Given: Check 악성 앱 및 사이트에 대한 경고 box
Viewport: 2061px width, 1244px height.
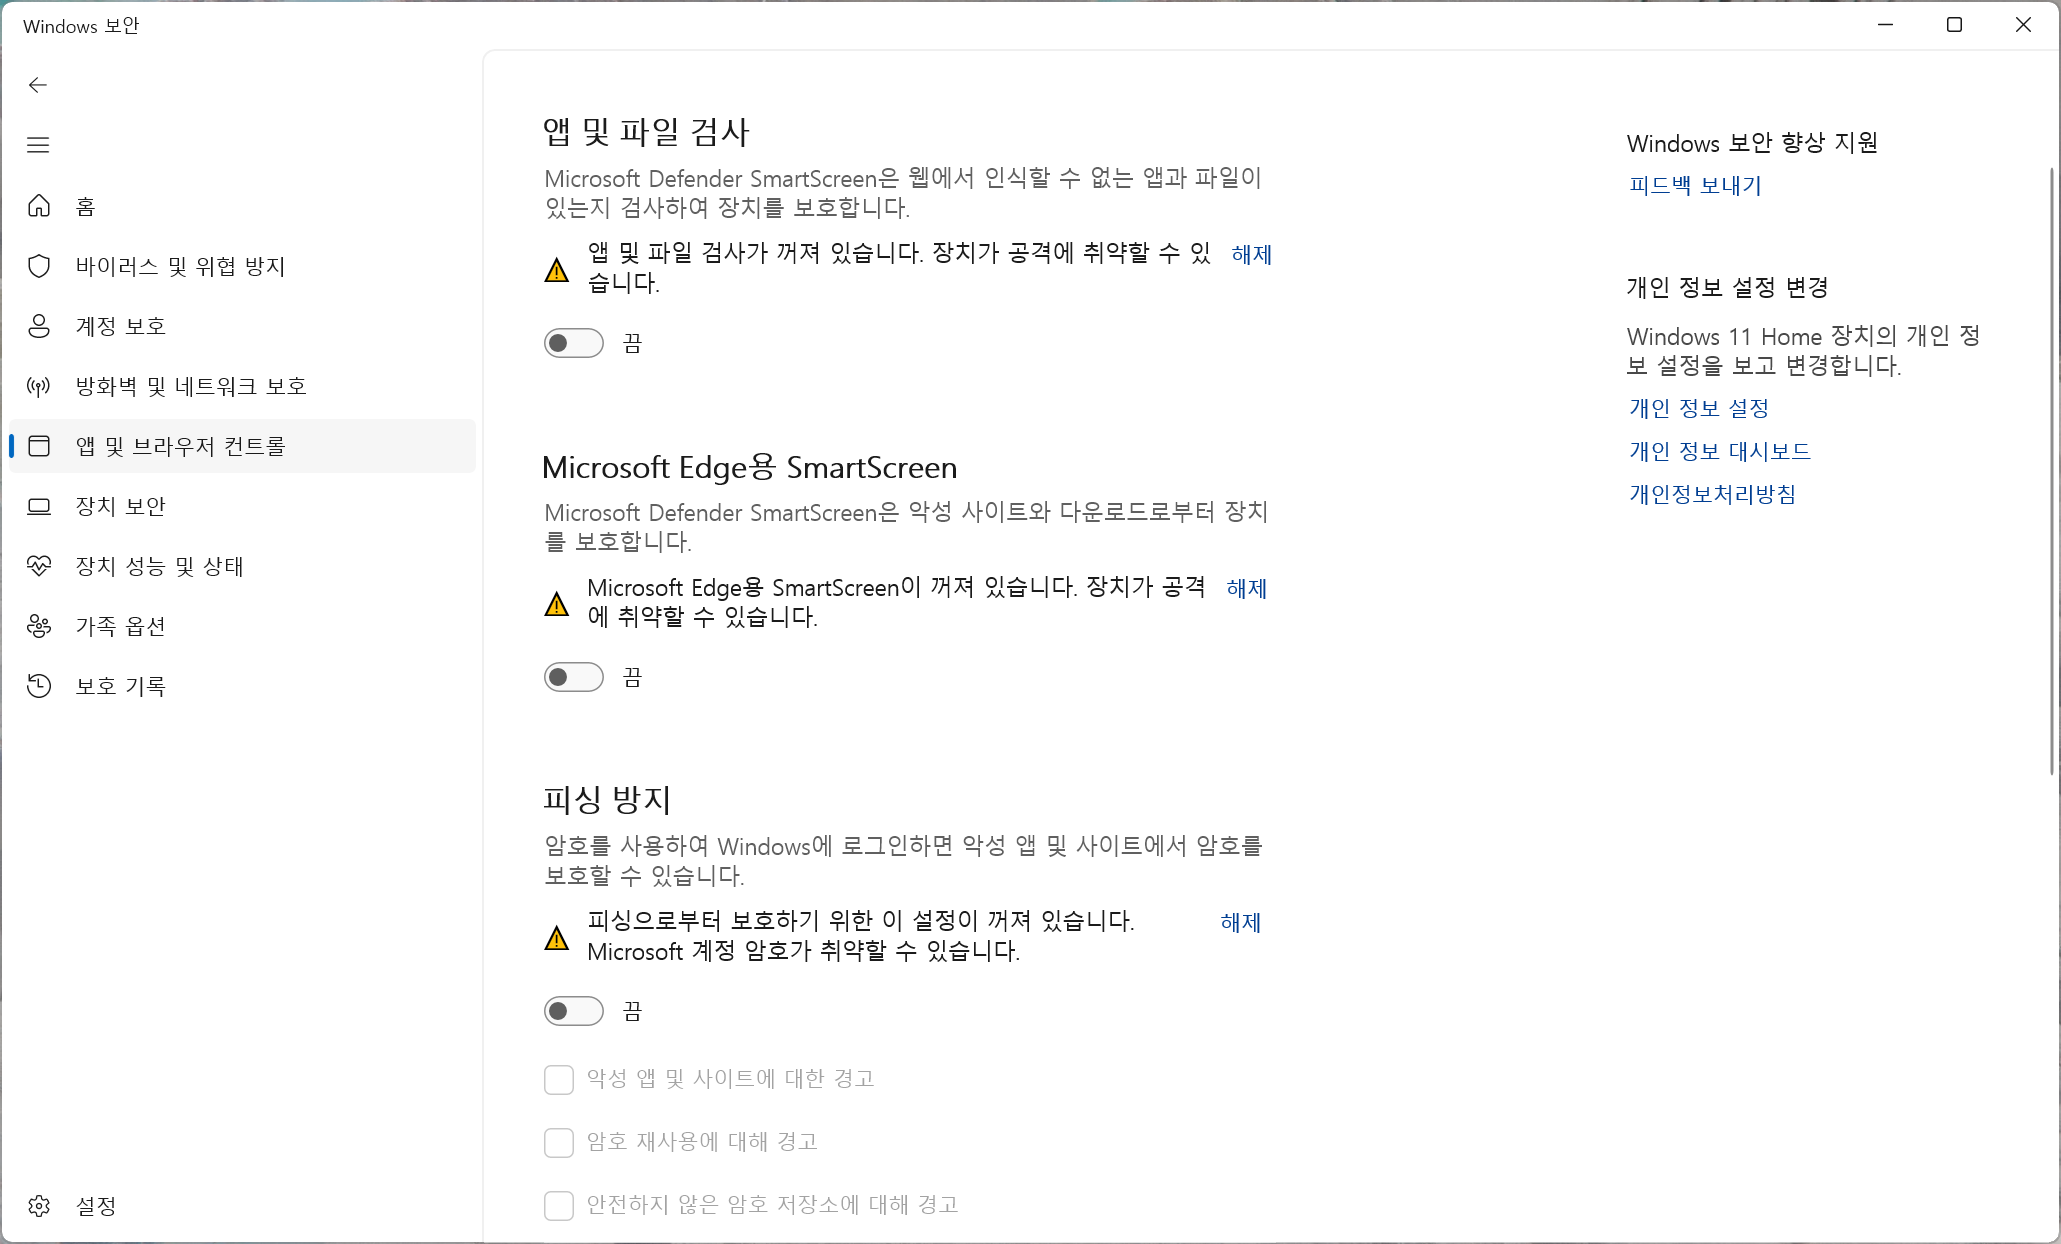Looking at the screenshot, I should pos(558,1079).
